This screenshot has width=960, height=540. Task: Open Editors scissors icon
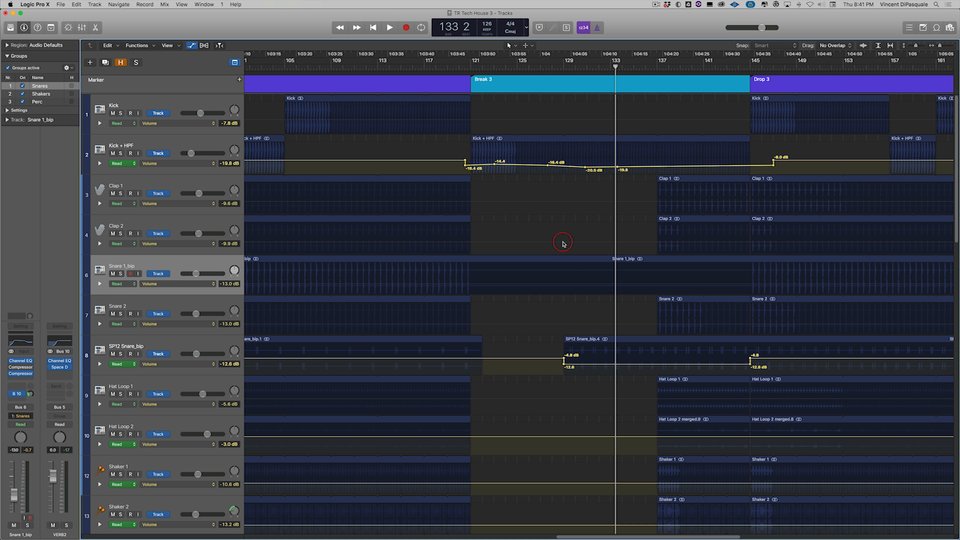(x=95, y=28)
